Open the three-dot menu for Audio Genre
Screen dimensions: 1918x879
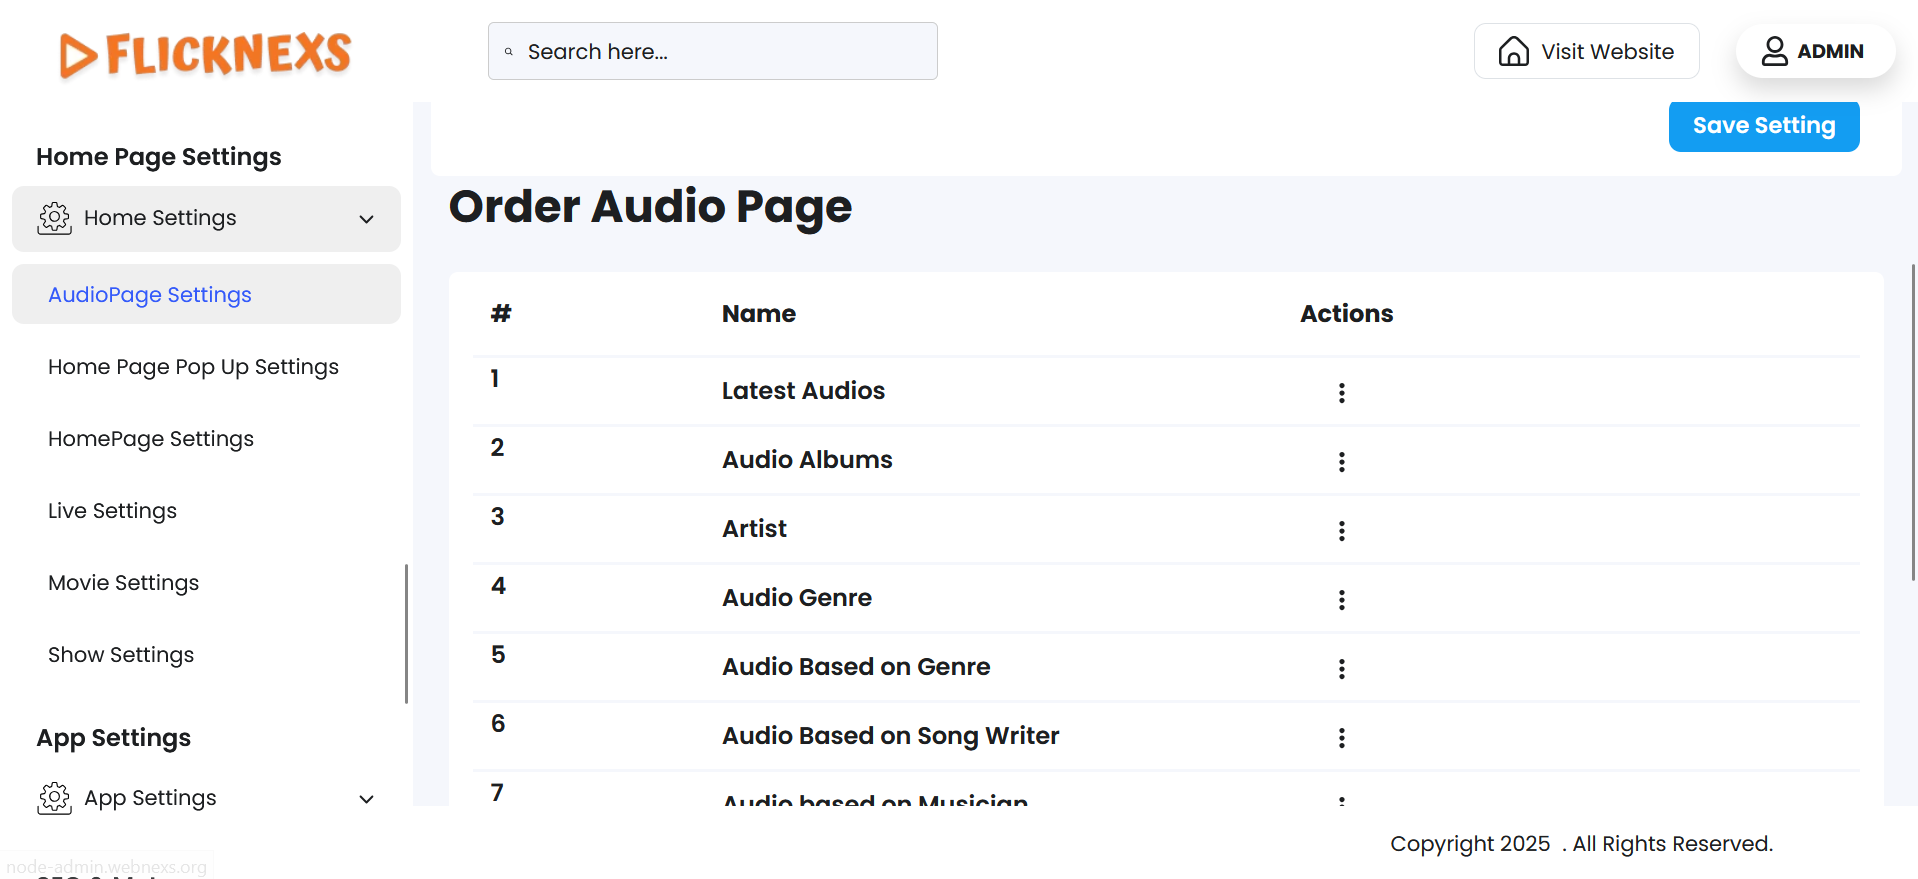(1341, 600)
